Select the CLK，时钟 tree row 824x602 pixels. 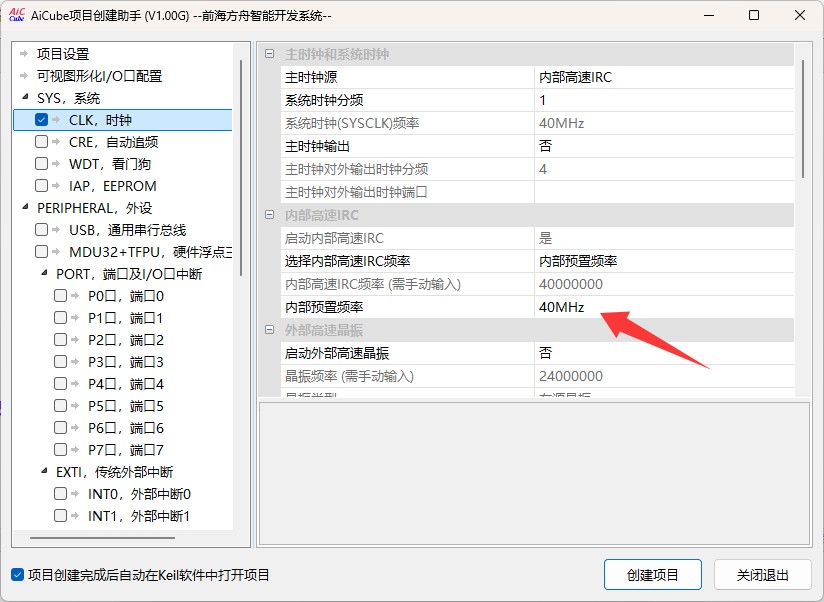122,120
